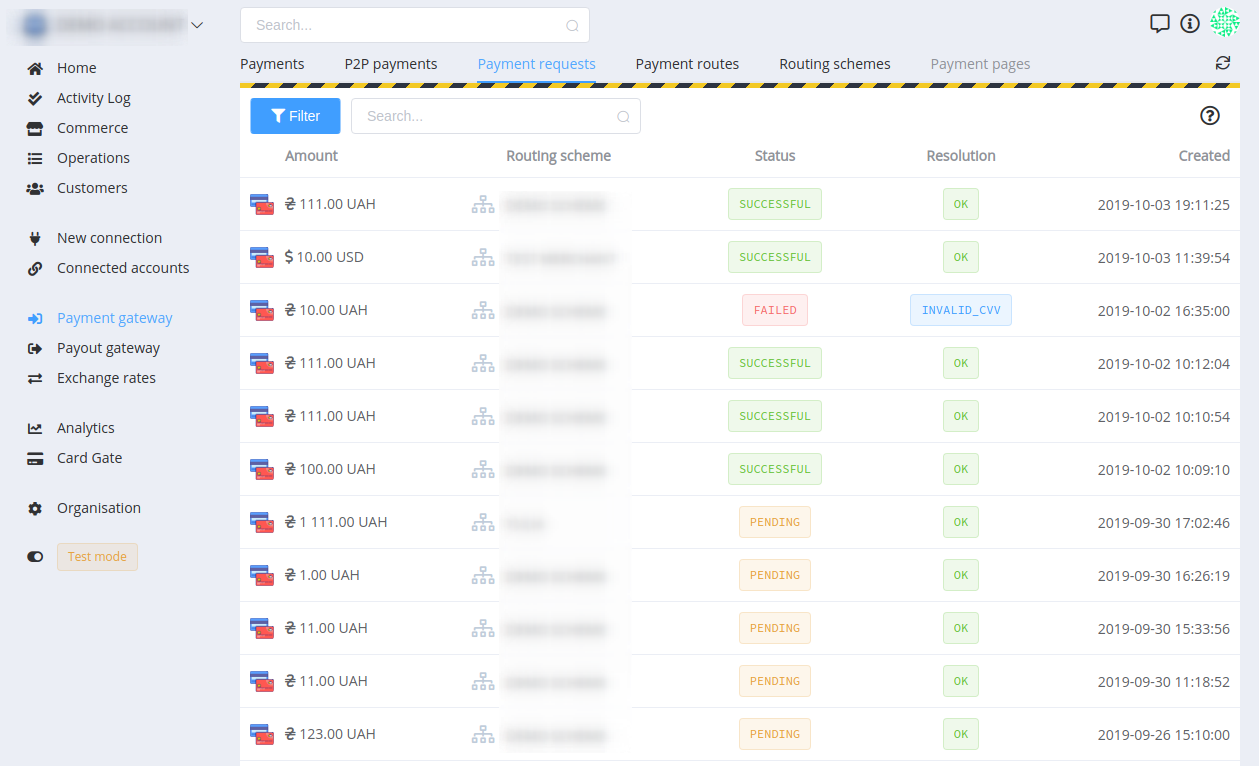Click the PENDING badge in ₴1.00 UAH row

click(x=775, y=575)
